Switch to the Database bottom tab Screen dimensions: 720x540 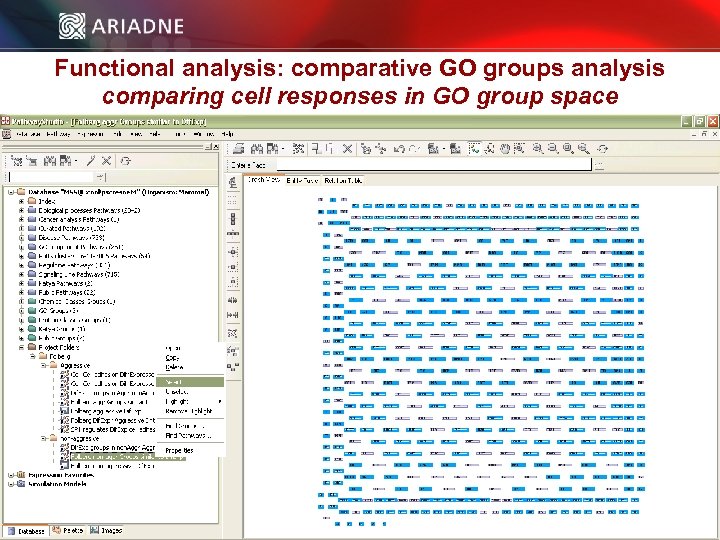click(x=26, y=531)
